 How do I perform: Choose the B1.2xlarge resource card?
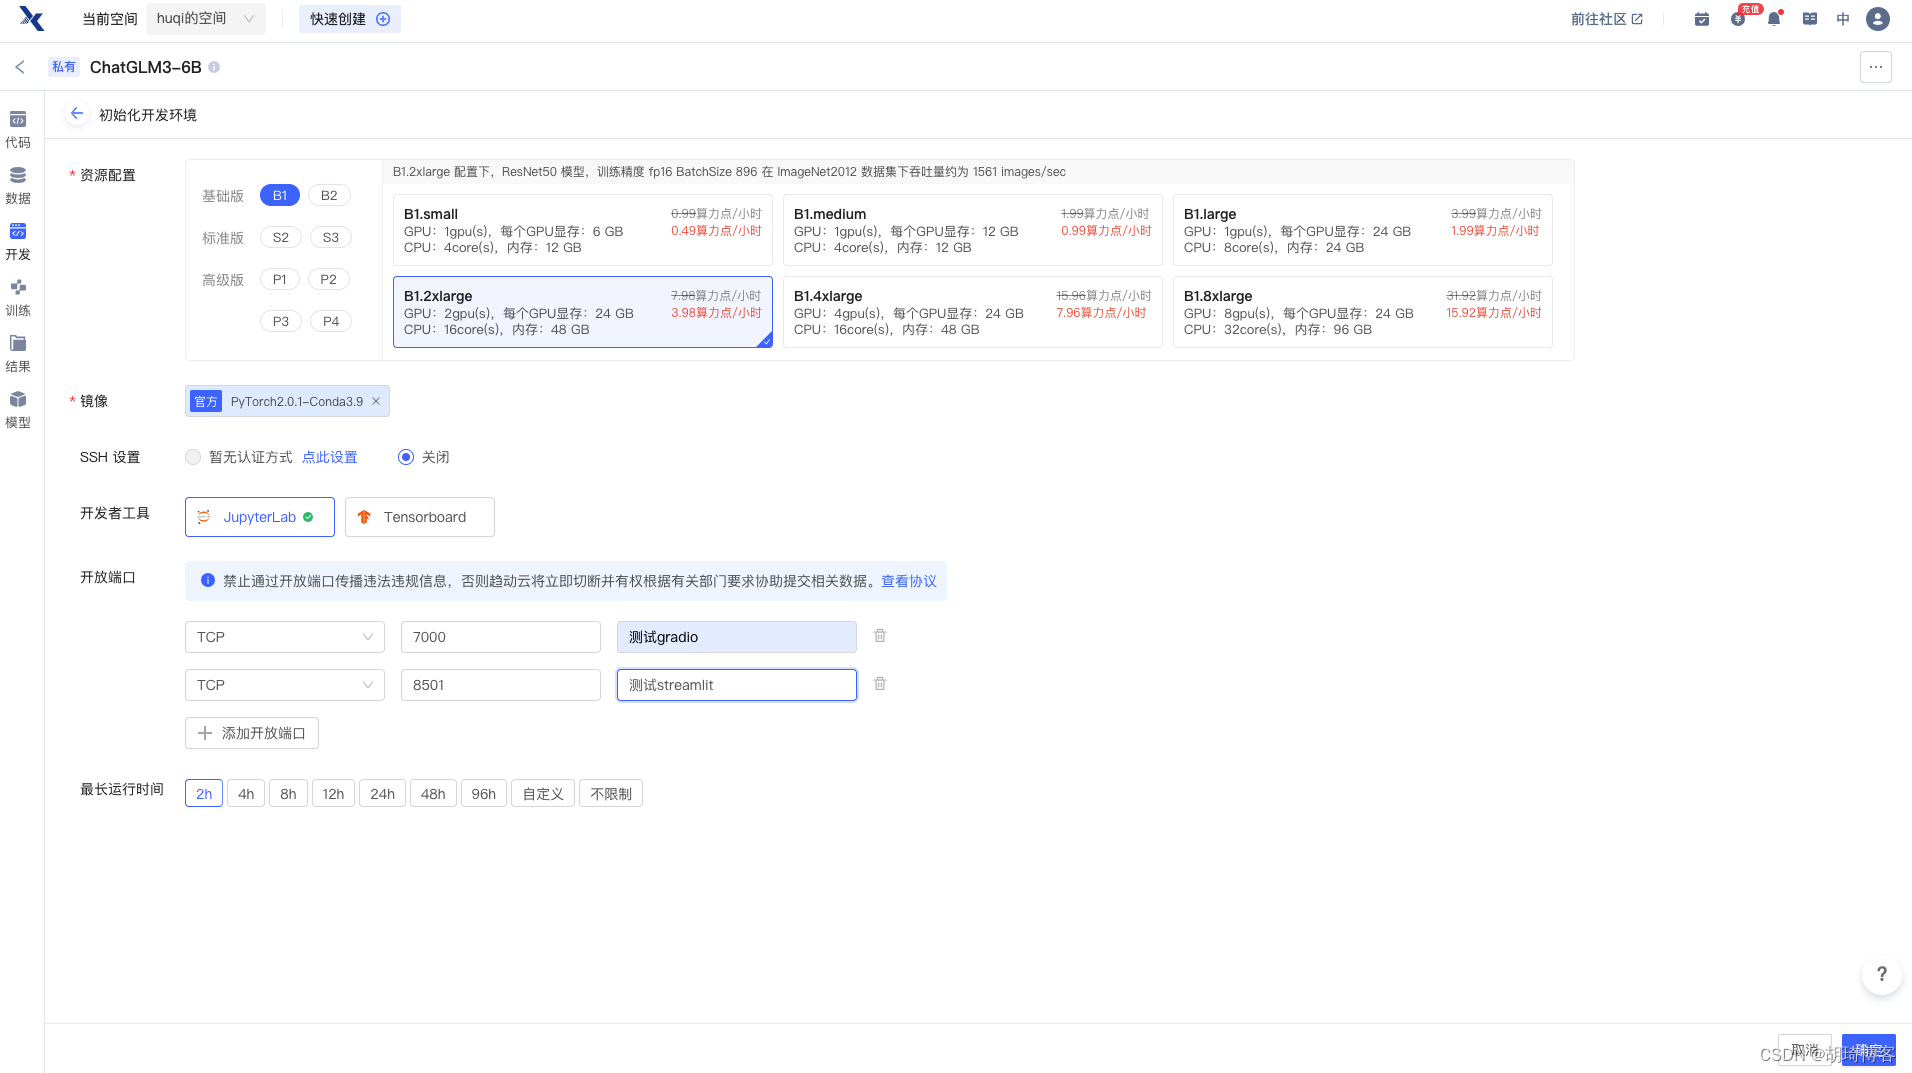(x=583, y=312)
